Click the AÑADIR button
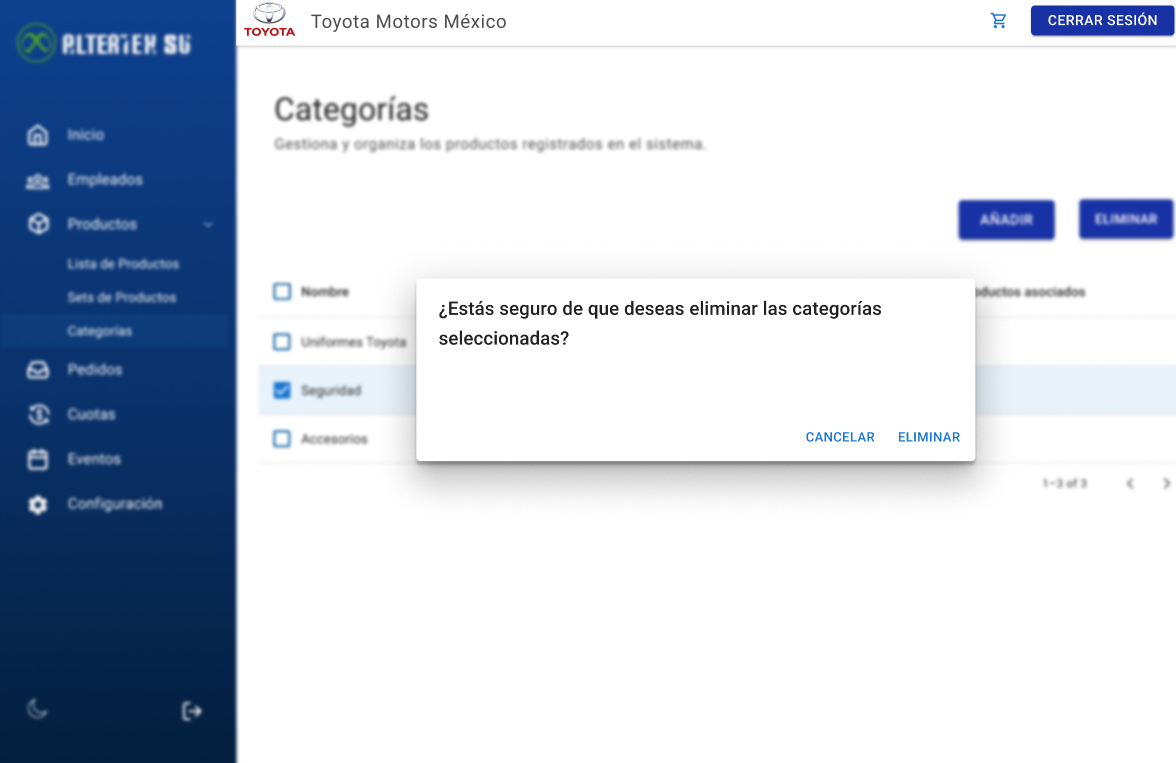The image size is (1176, 763). [x=1006, y=220]
